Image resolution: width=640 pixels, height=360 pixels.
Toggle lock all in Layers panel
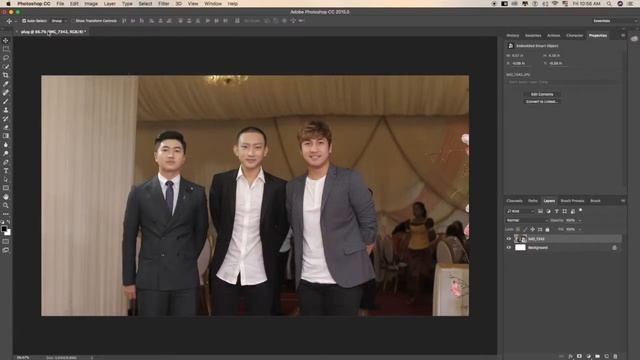coord(547,229)
